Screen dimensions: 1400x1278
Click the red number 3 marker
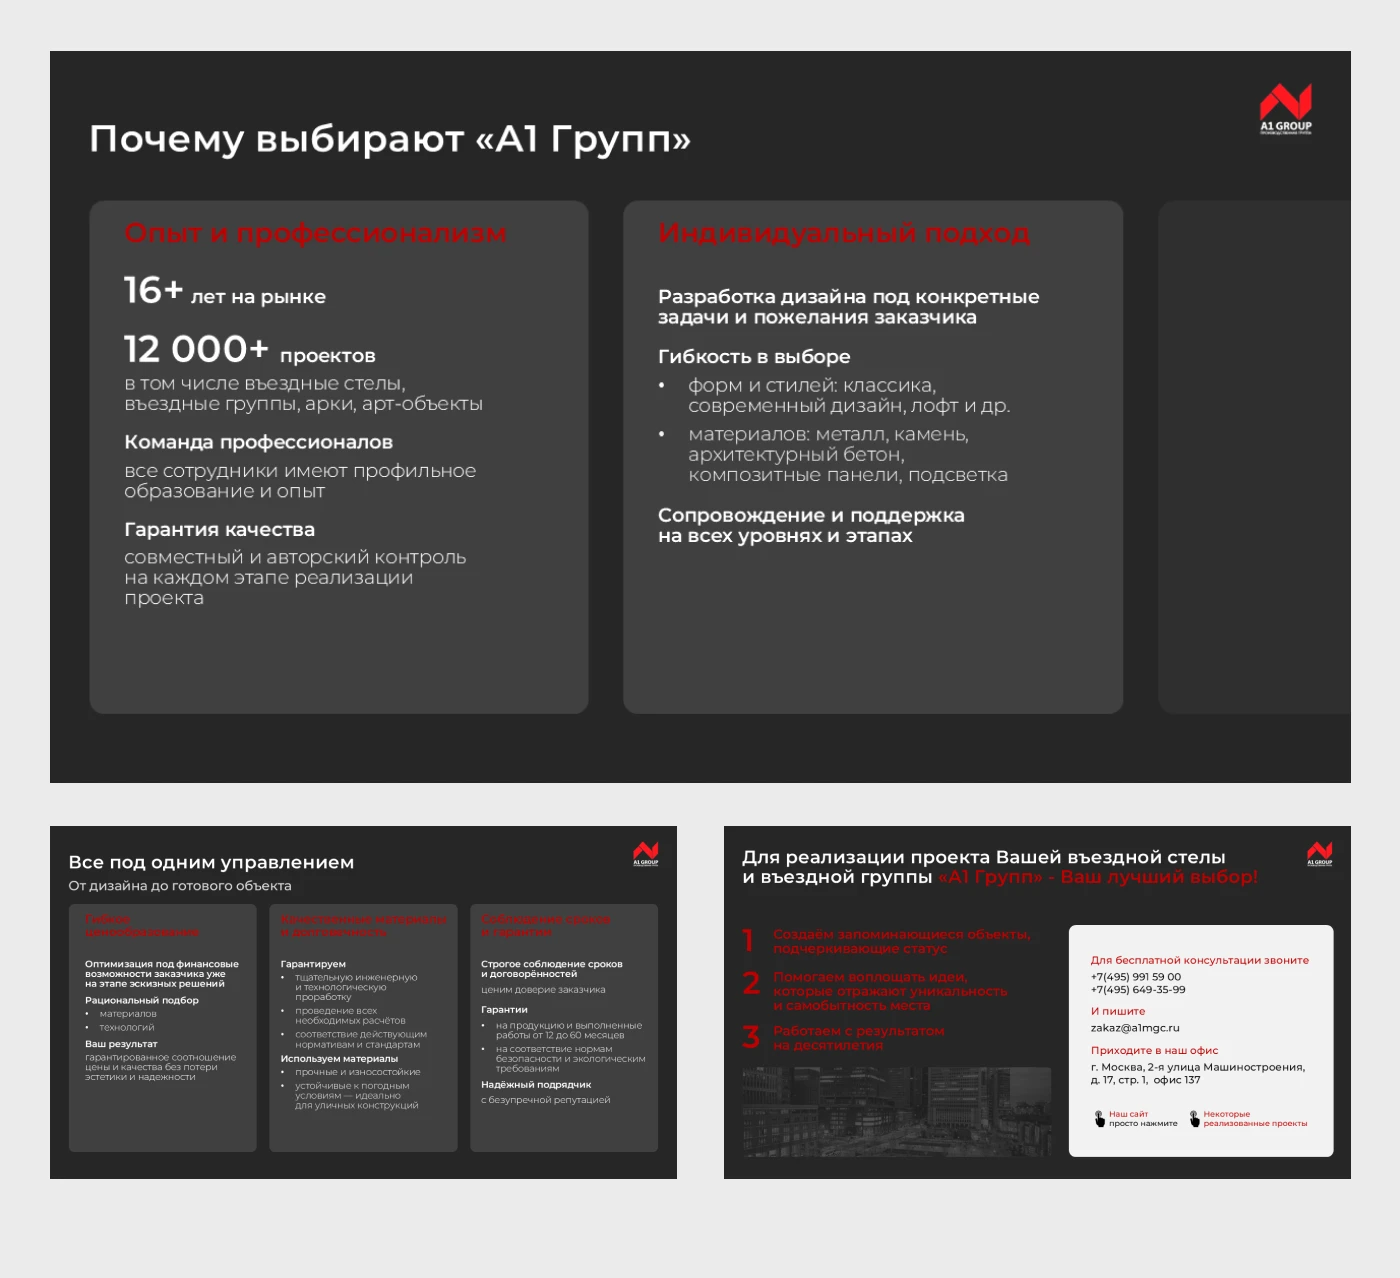click(x=751, y=1037)
